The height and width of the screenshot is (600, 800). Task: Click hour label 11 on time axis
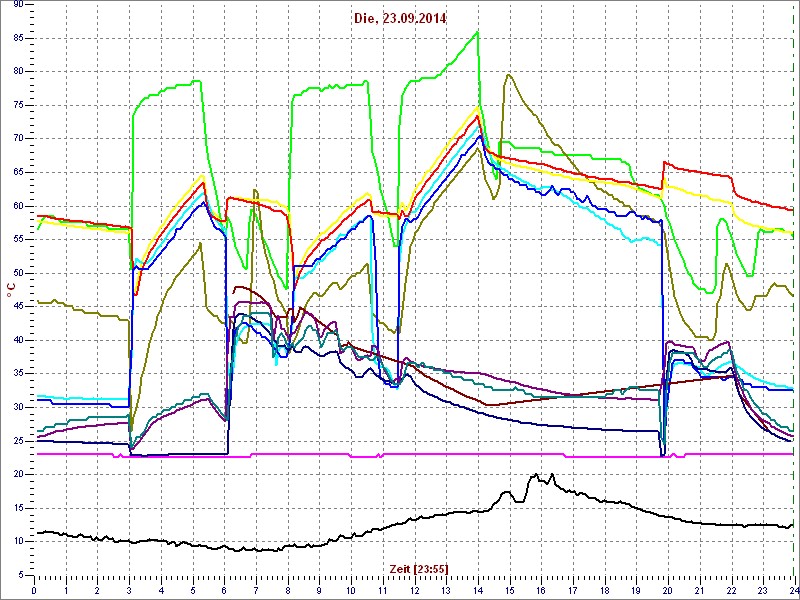(x=382, y=591)
